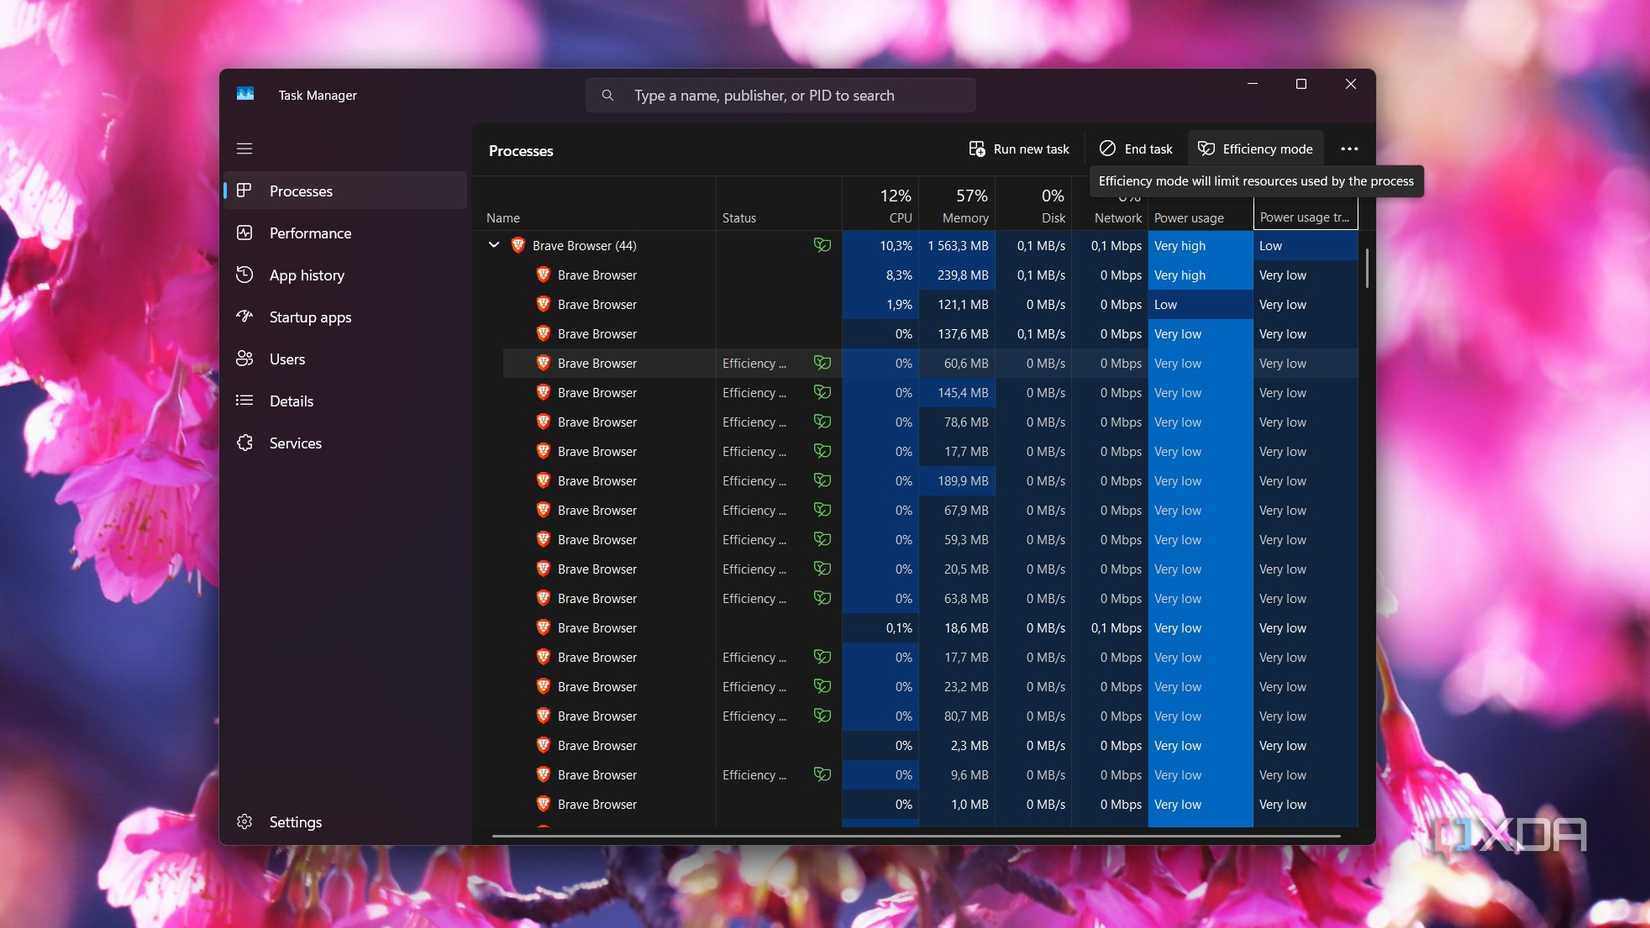Click the search magnifier icon
The image size is (1650, 928).
607,96
